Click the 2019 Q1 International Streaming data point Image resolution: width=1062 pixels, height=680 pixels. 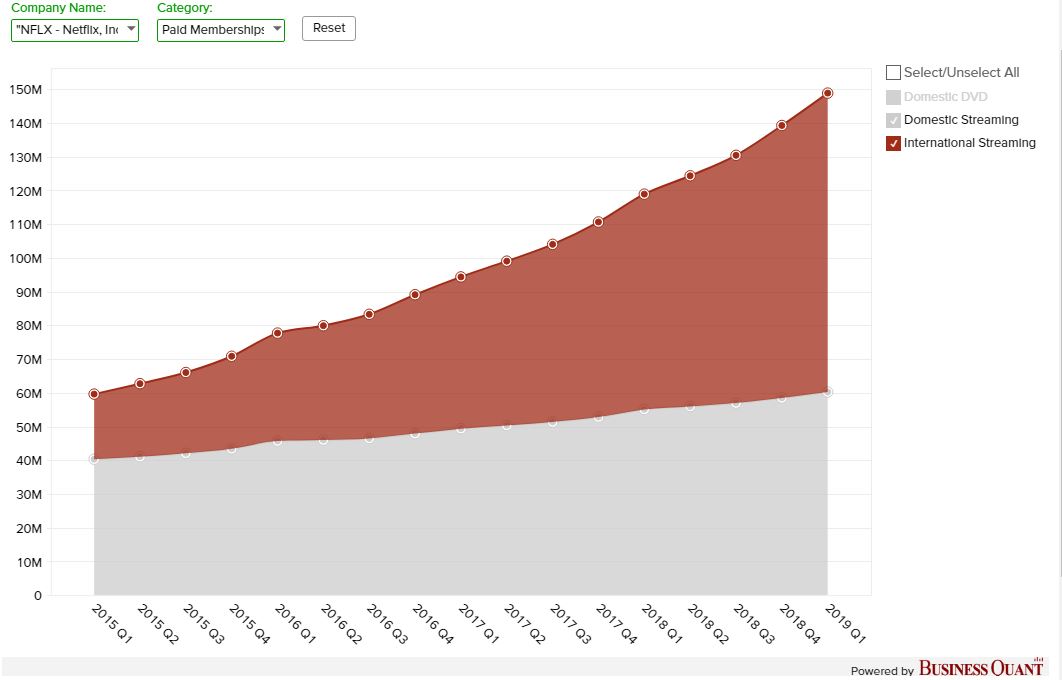click(827, 93)
